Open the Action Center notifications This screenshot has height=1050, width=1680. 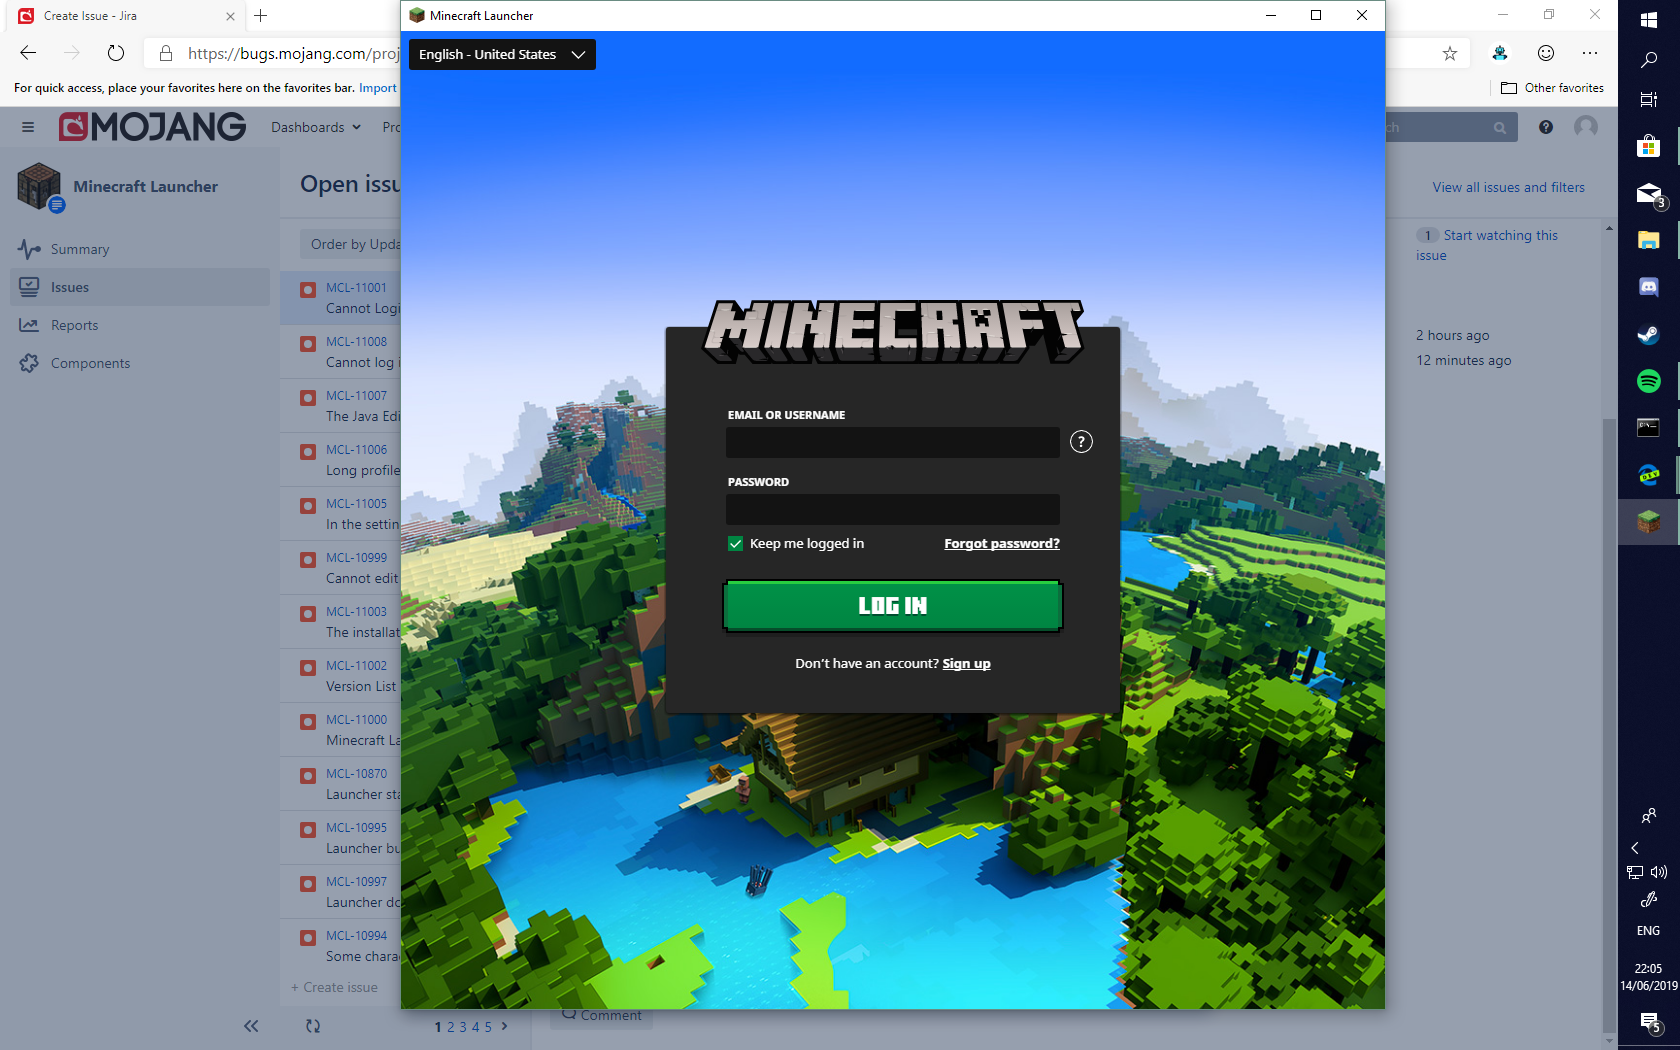tap(1650, 1022)
